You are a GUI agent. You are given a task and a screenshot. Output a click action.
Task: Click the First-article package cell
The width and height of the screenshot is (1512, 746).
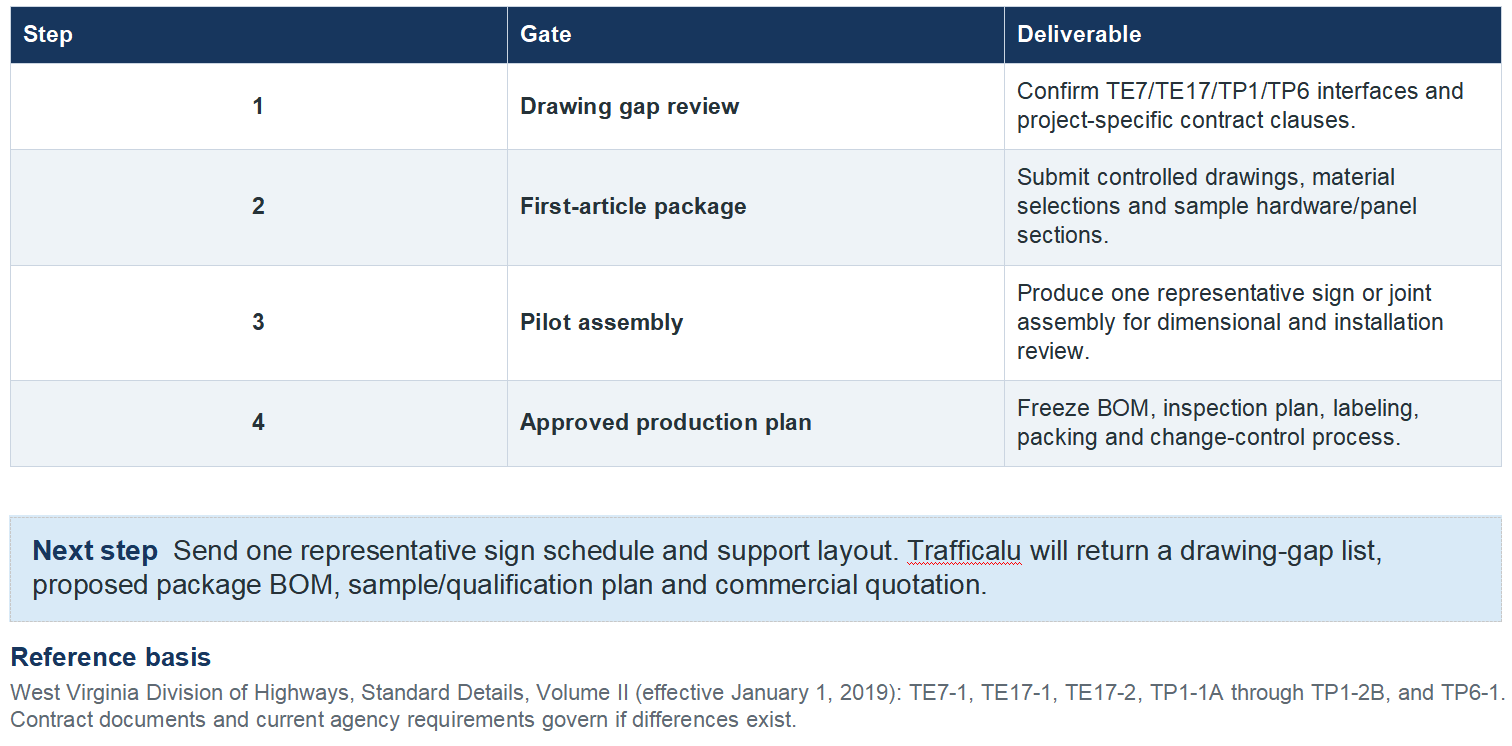tap(756, 207)
